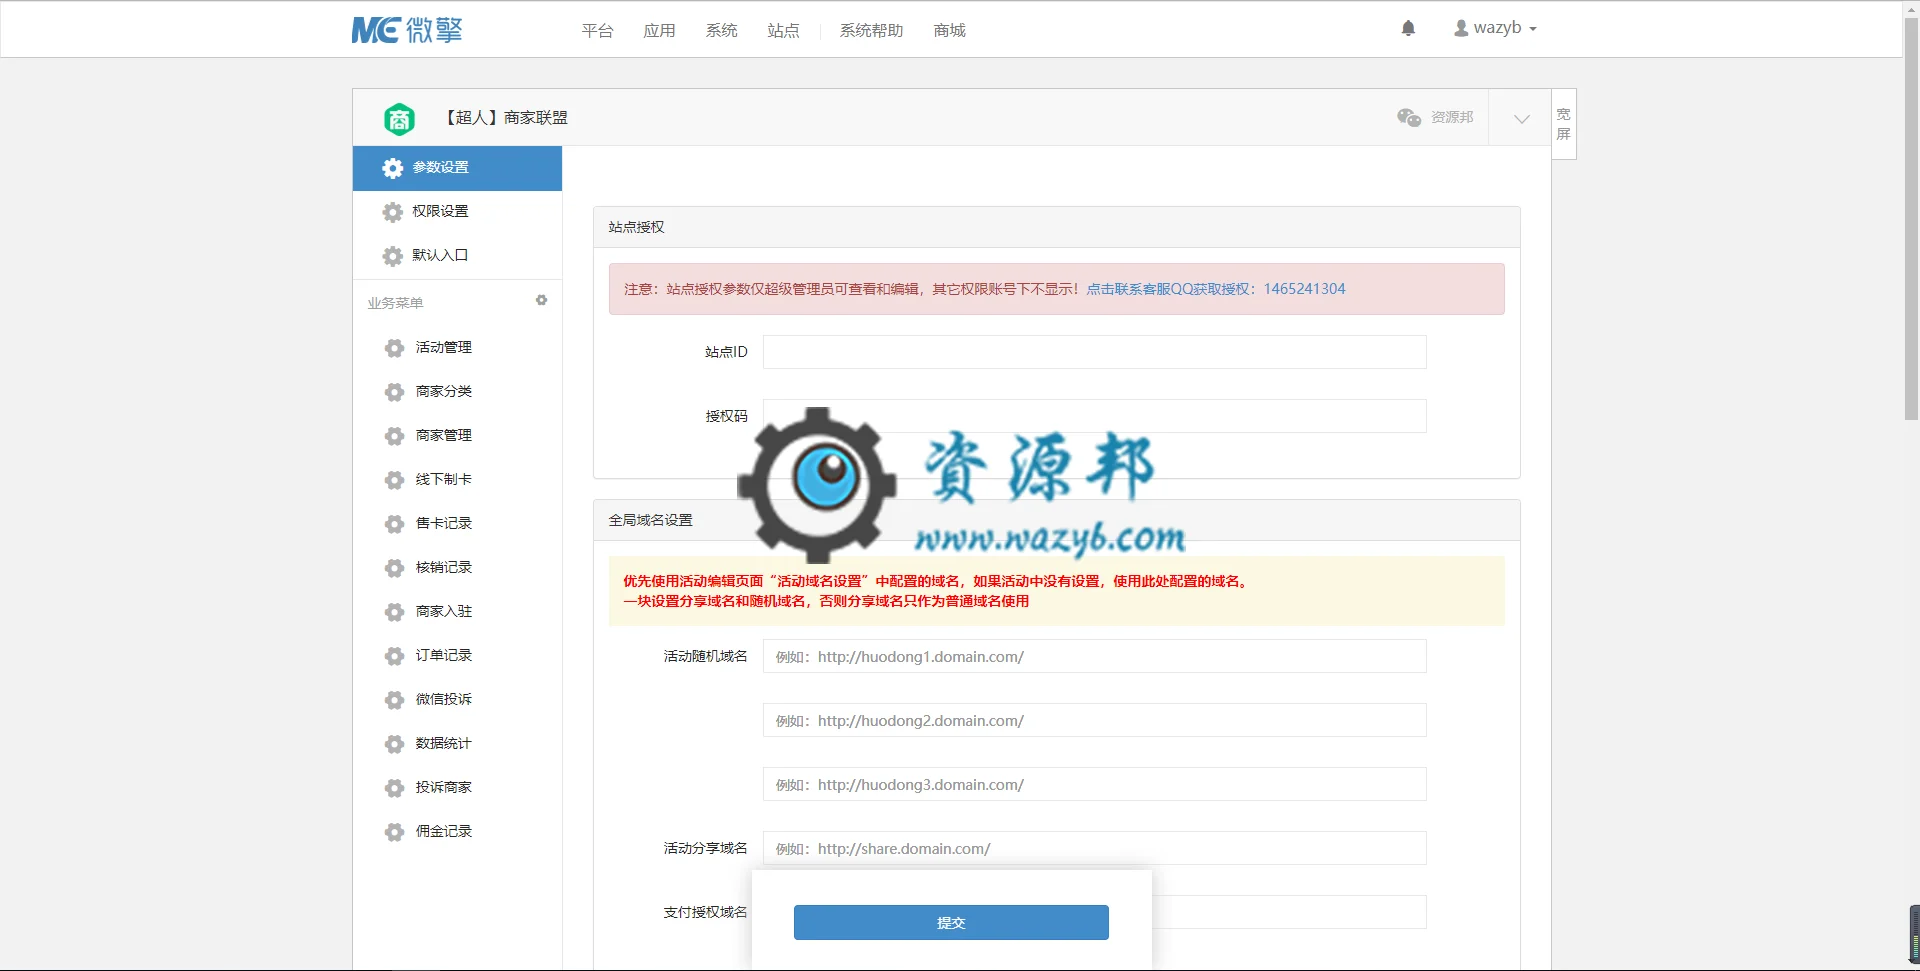The width and height of the screenshot is (1920, 971).
Task: Focus the huodong3 random domain field
Action: tap(1094, 784)
